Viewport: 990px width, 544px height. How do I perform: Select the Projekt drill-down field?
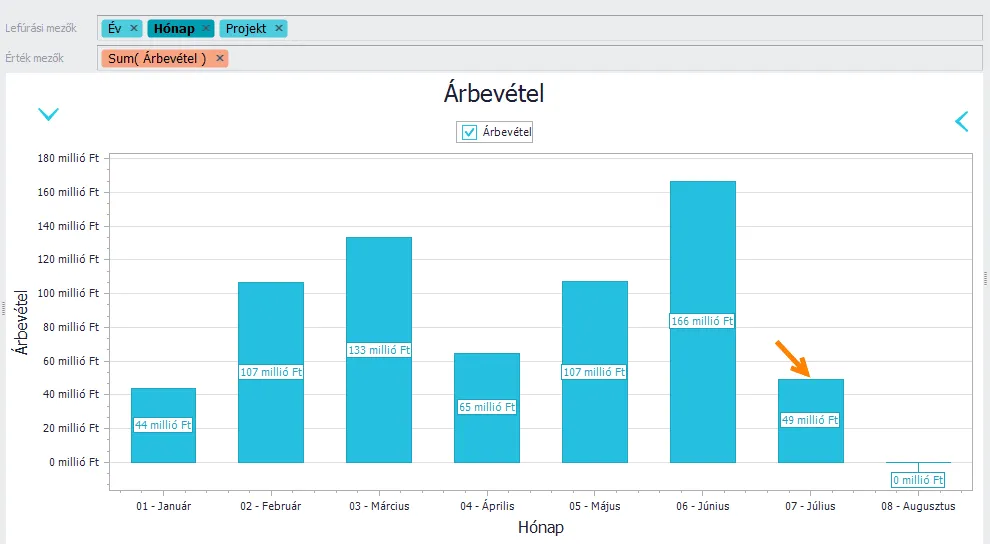246,29
